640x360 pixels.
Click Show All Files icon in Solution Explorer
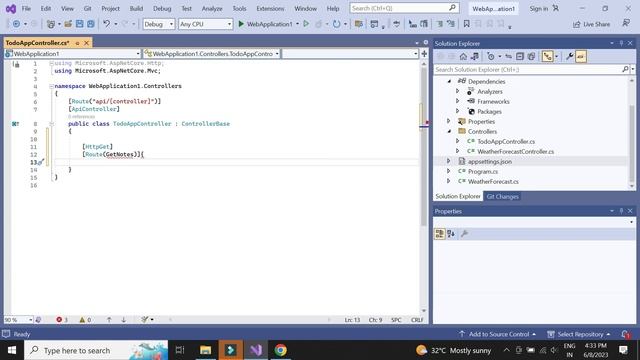[x=531, y=57]
